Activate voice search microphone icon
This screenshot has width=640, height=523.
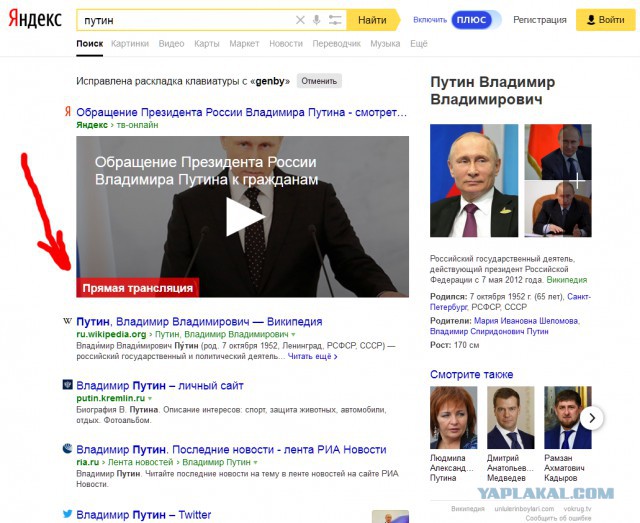click(316, 20)
